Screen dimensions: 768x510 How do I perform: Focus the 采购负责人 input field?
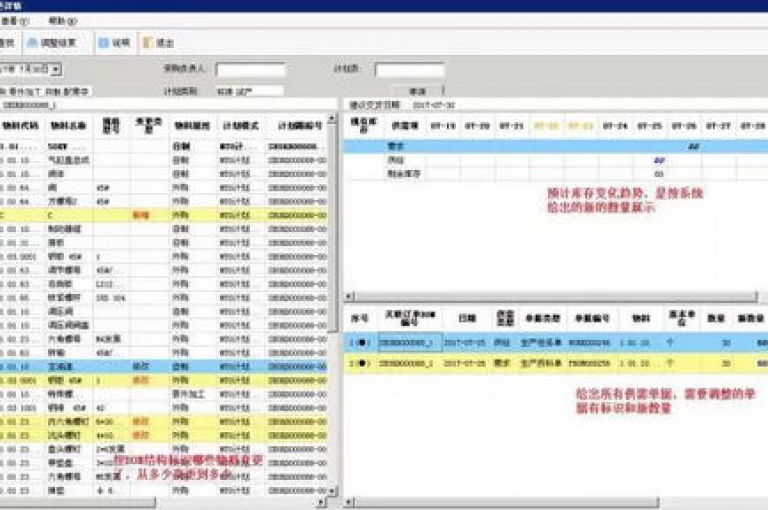click(x=251, y=69)
